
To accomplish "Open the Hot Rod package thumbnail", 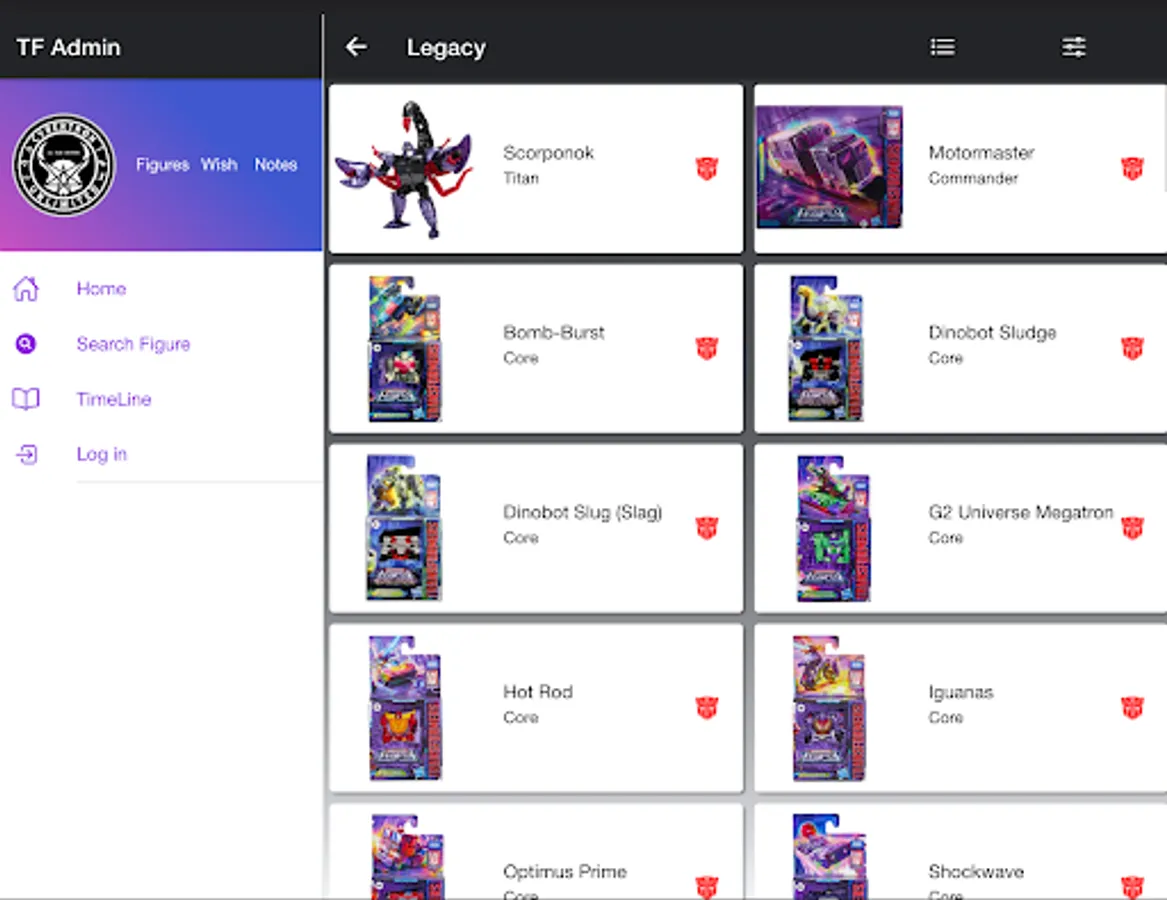I will click(x=406, y=707).
